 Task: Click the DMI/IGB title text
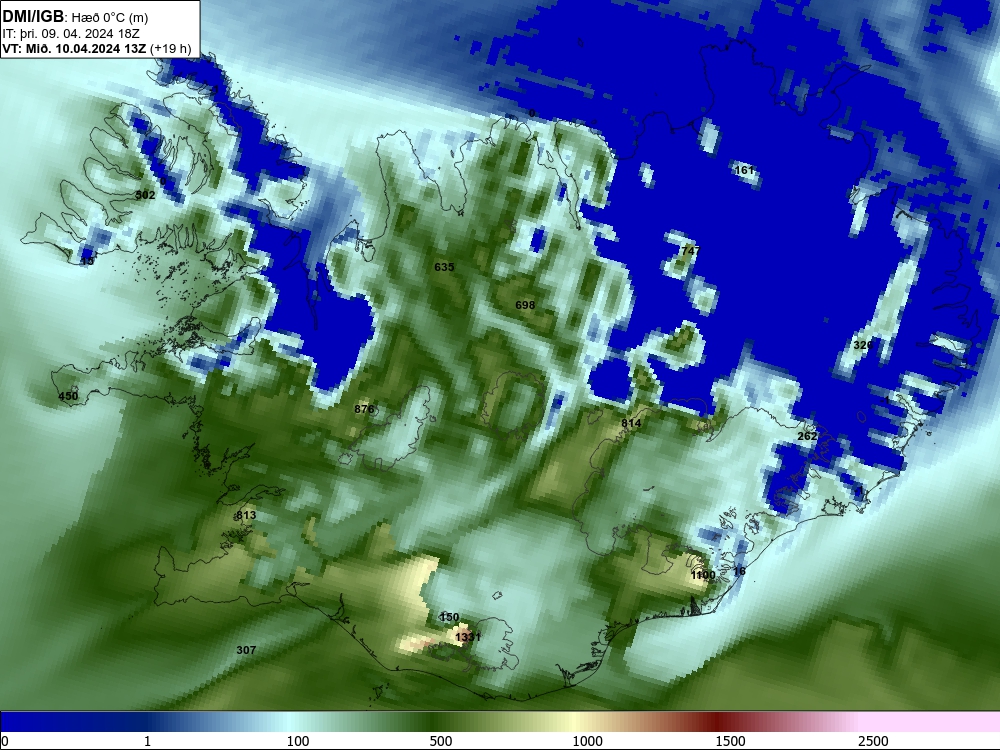(x=33, y=17)
